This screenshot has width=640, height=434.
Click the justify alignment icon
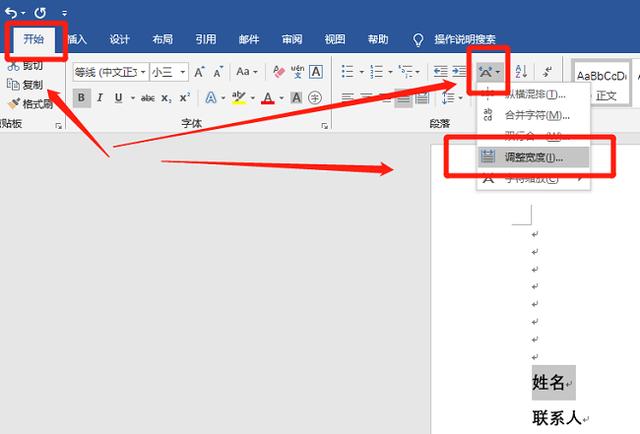pyautogui.click(x=403, y=98)
